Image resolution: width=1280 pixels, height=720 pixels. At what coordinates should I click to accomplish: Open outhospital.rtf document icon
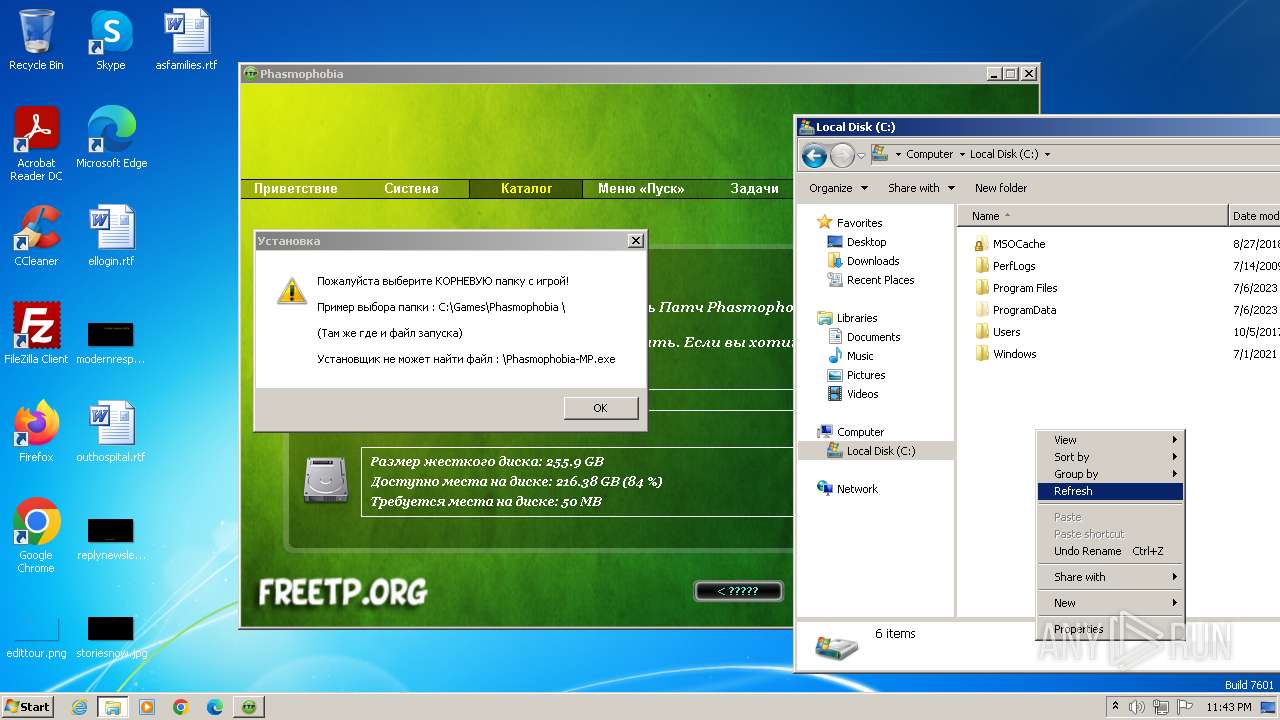[111, 431]
